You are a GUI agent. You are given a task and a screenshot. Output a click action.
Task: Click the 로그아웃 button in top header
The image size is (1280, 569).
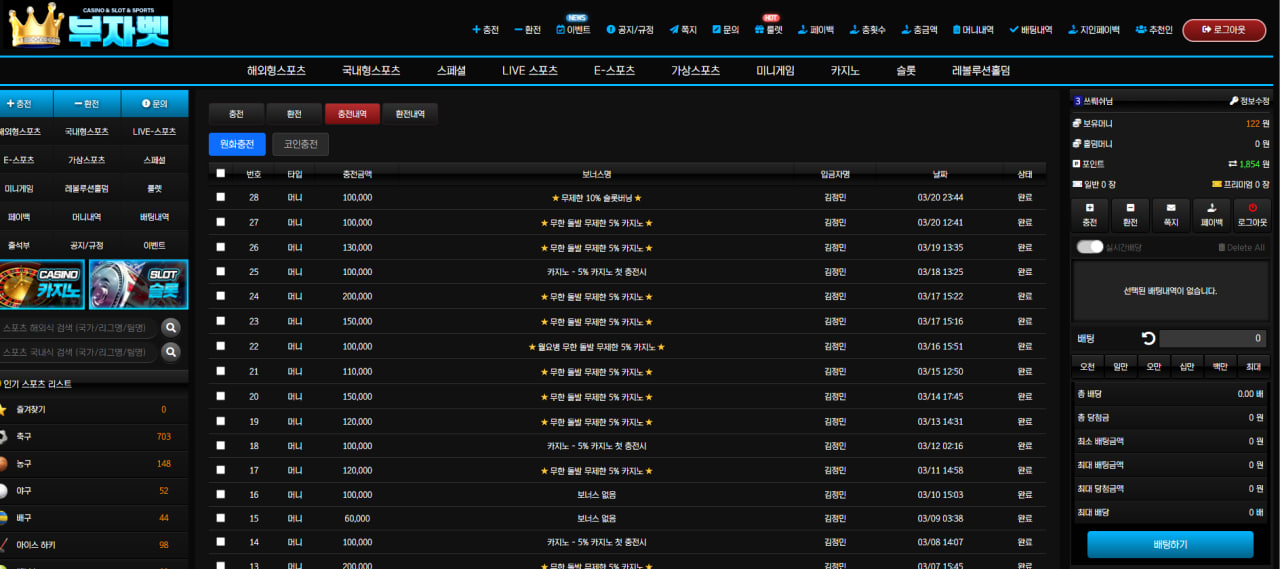1224,30
